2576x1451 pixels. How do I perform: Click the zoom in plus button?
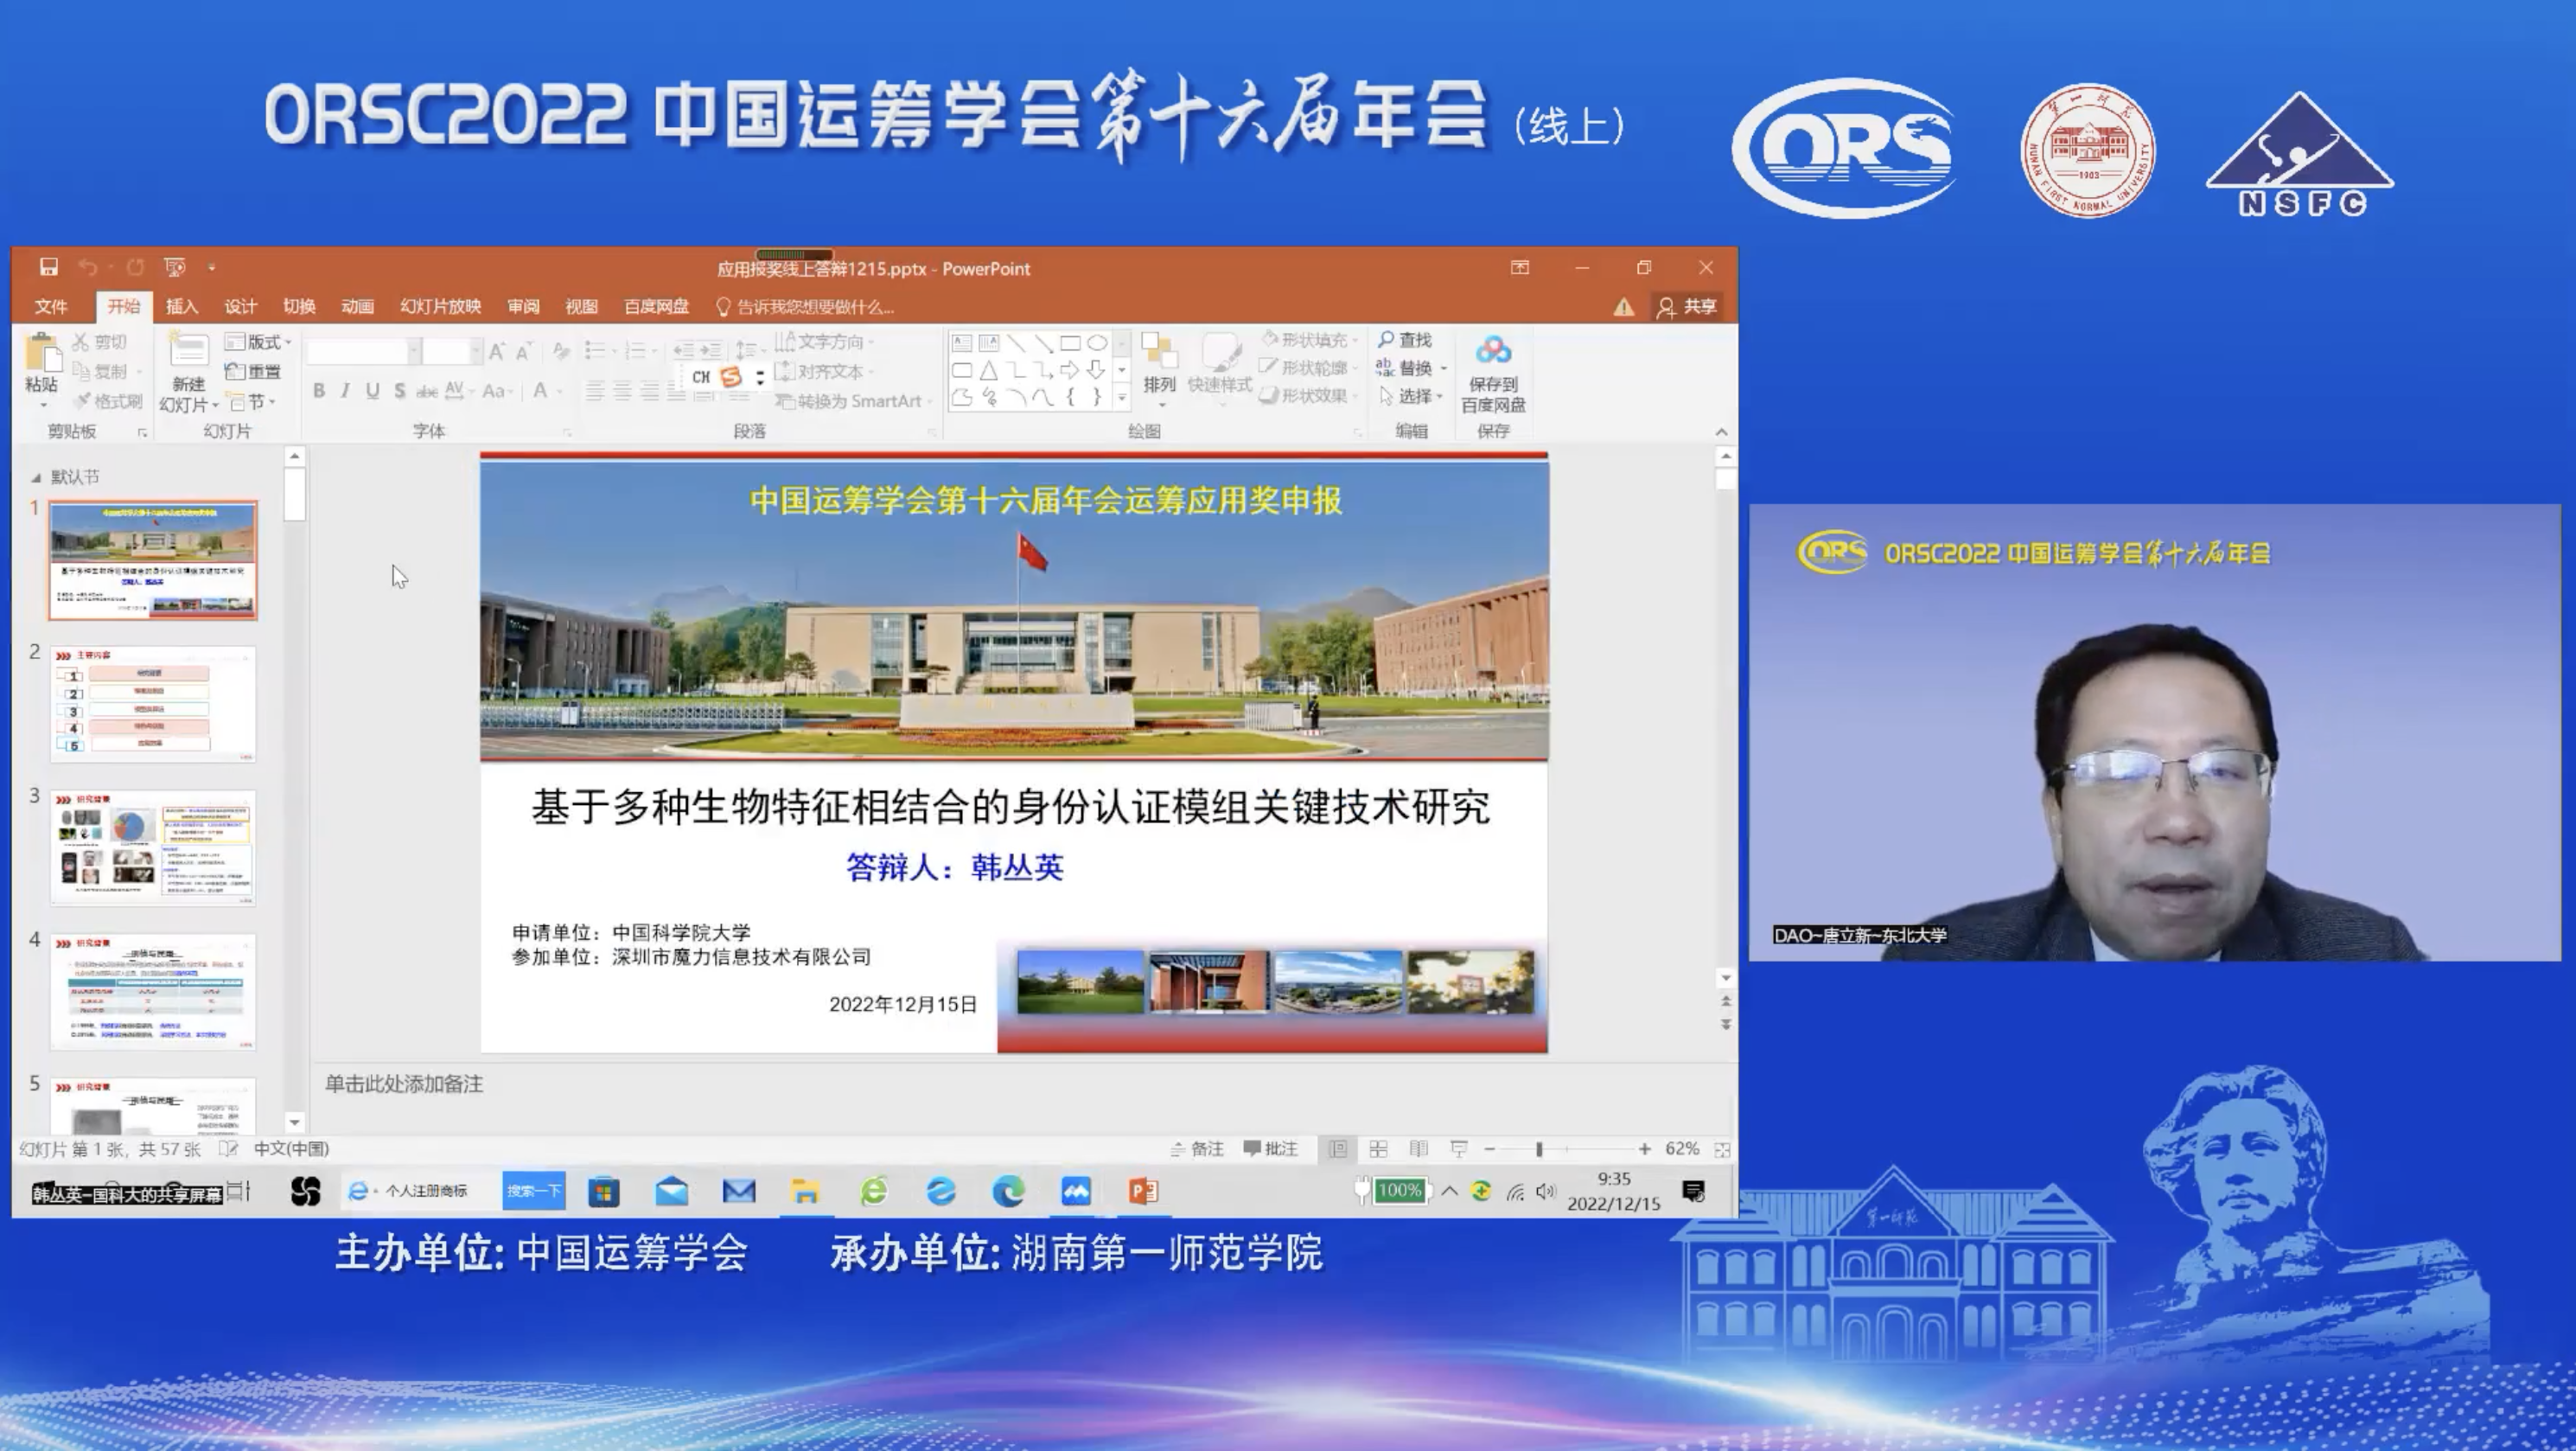tap(1645, 1149)
